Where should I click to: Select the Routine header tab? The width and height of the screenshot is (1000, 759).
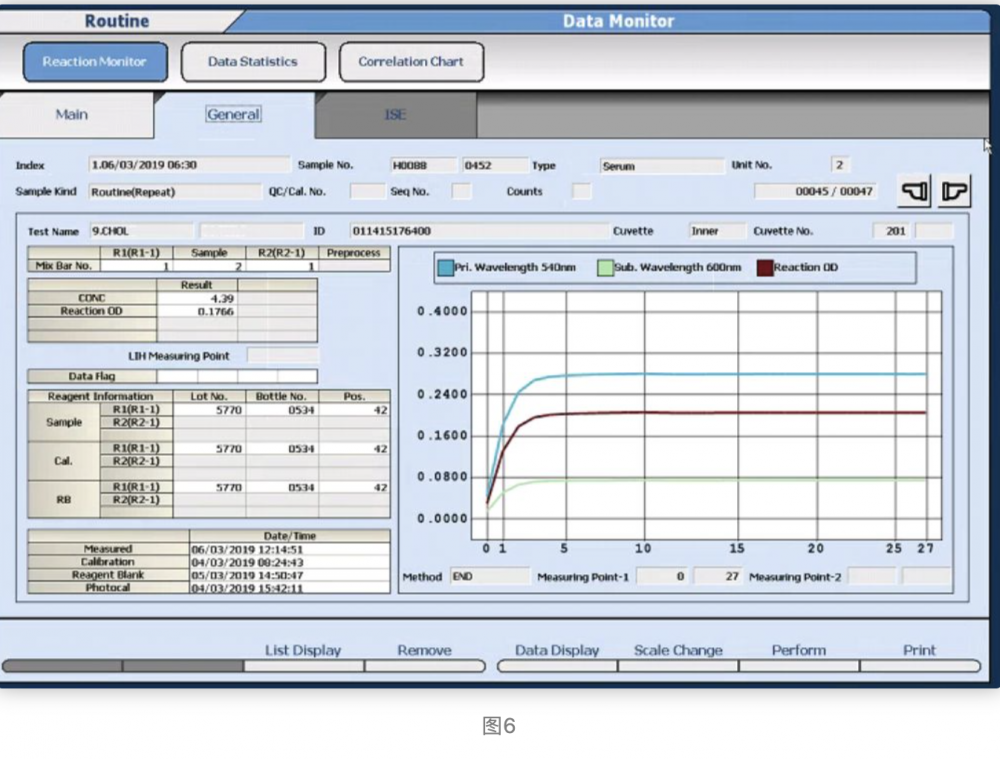pos(117,21)
